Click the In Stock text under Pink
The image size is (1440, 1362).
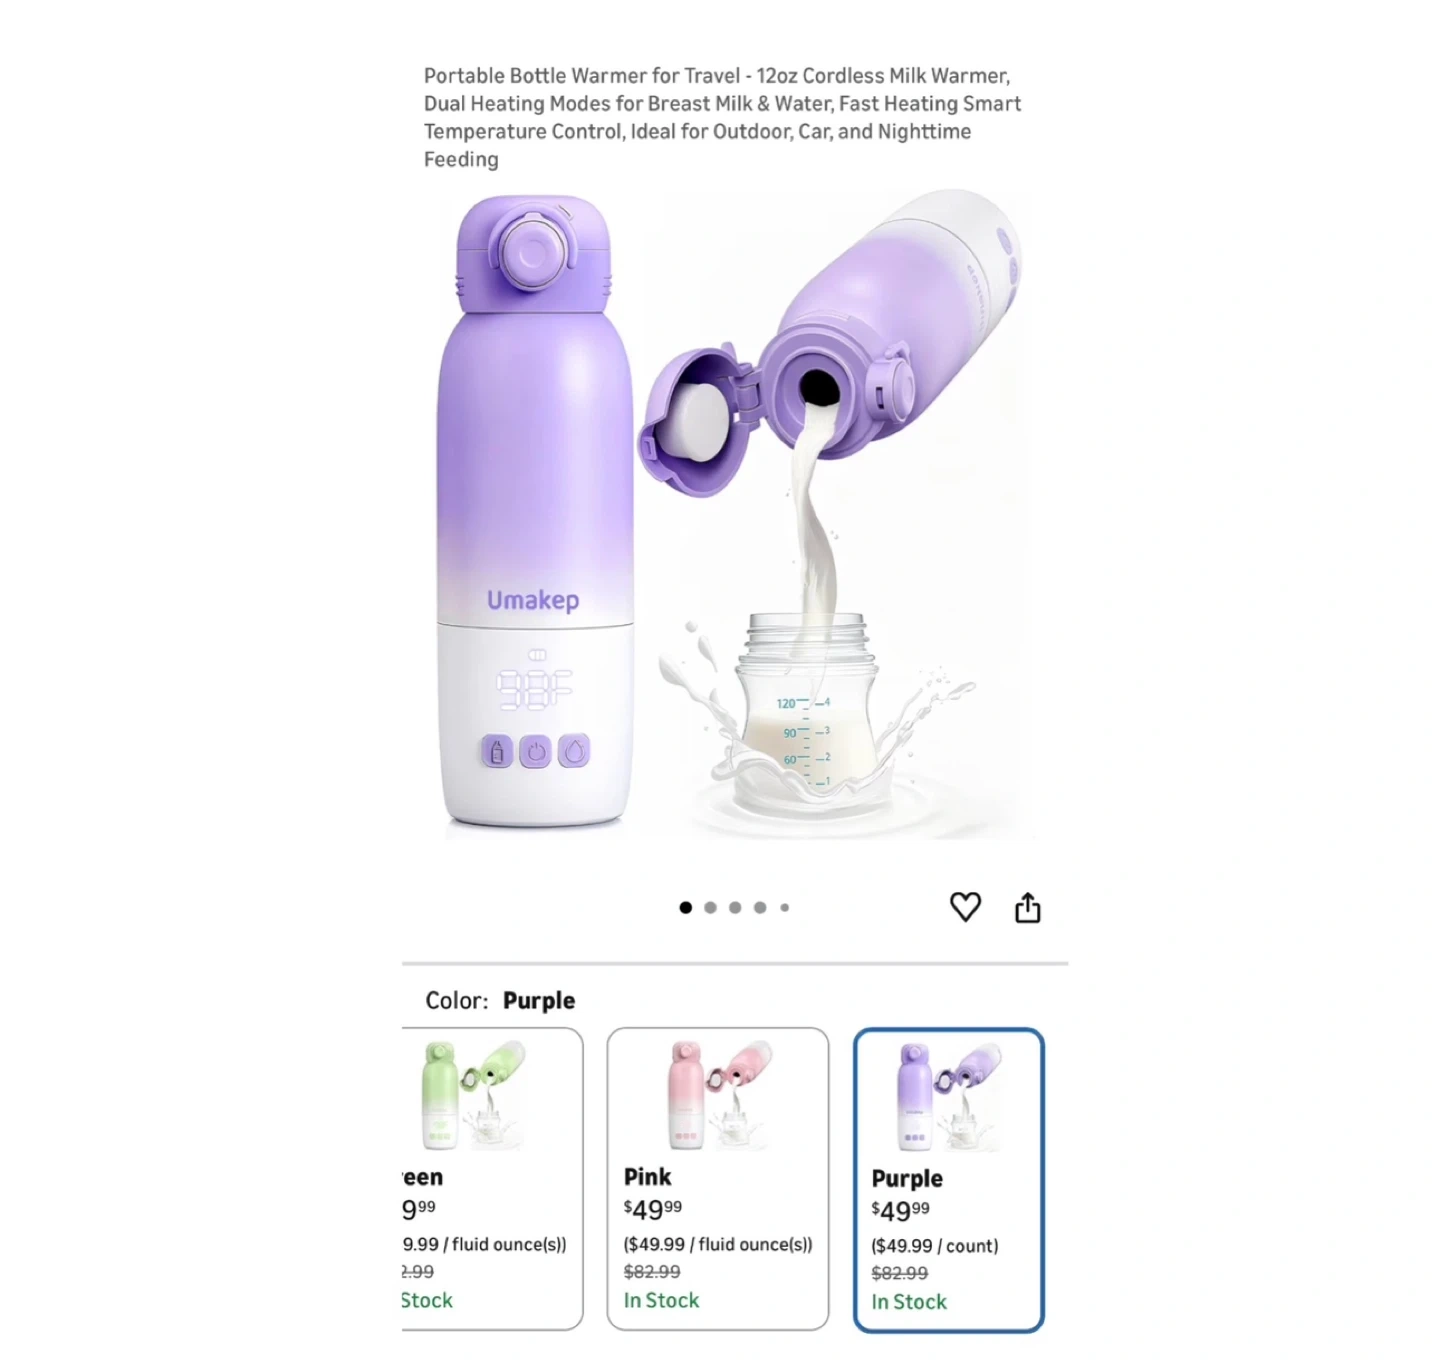pos(661,1300)
